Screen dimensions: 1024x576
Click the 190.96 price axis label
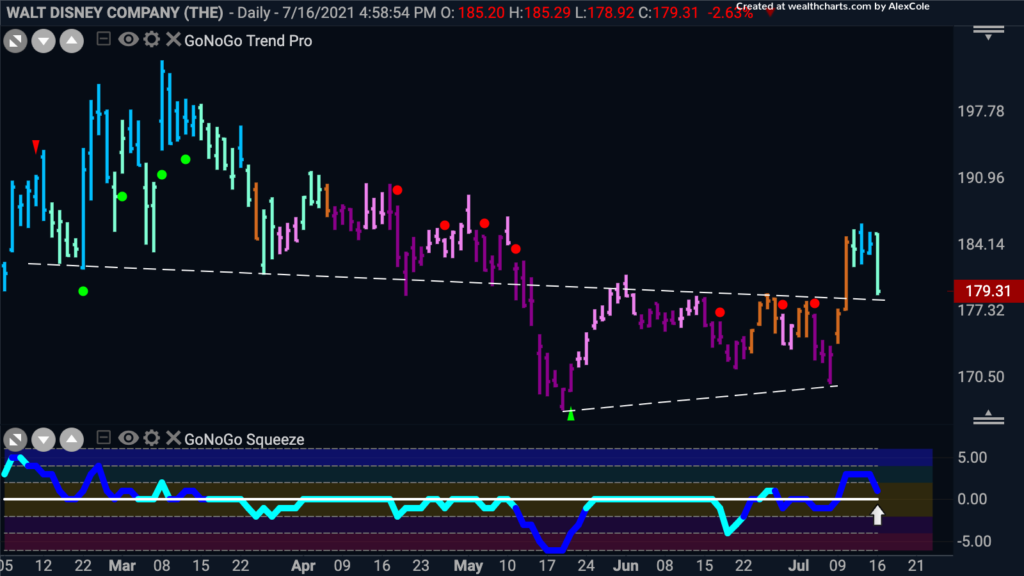(x=981, y=178)
